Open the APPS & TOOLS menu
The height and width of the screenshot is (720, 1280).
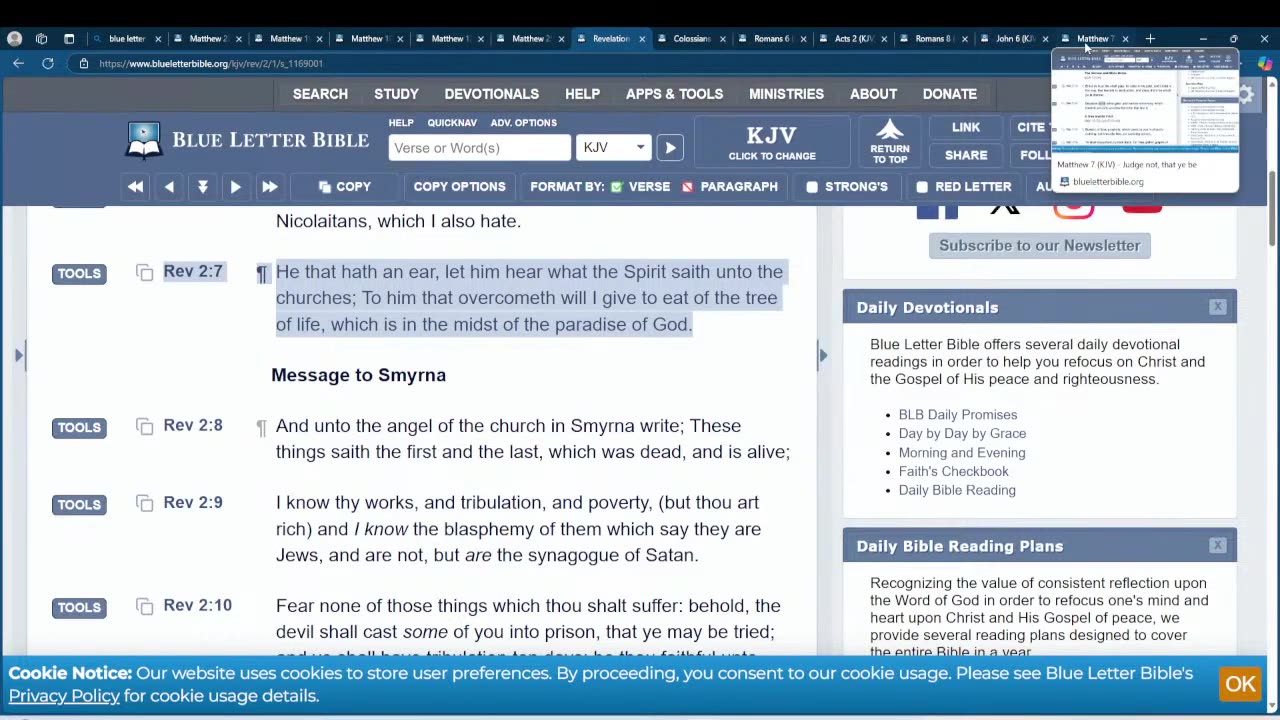pos(674,94)
